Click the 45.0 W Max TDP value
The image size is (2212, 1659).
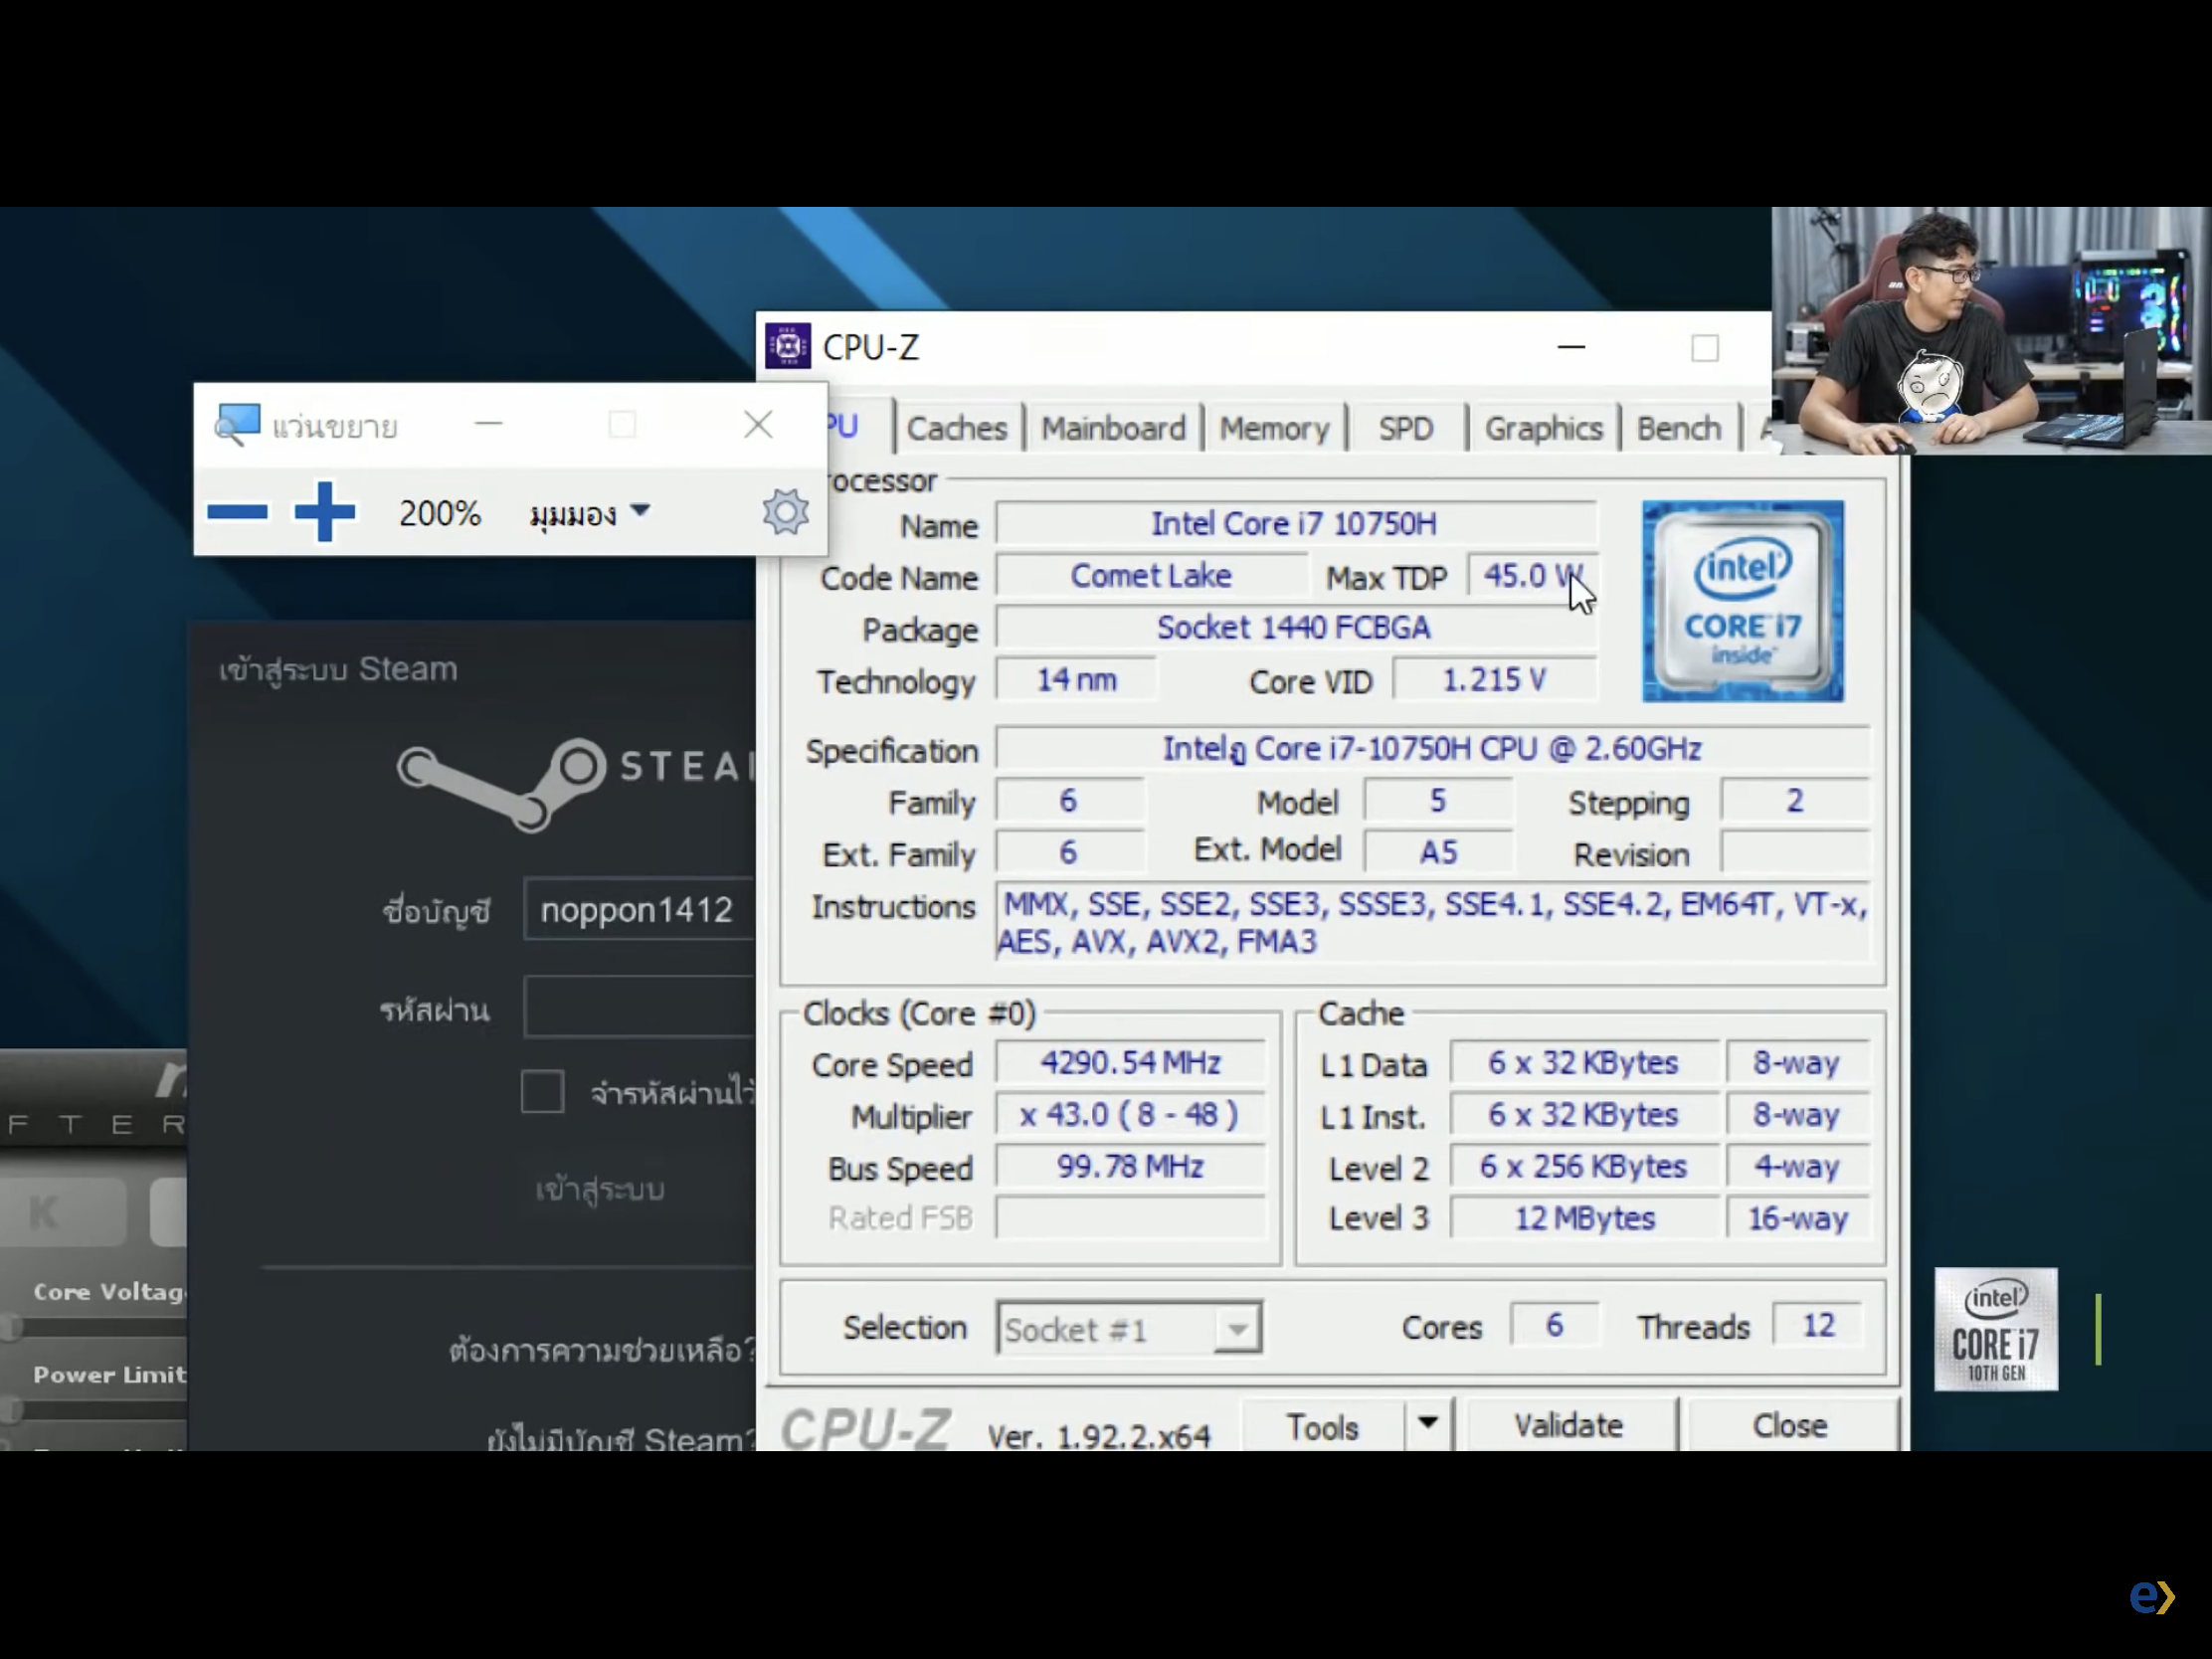pyautogui.click(x=1532, y=576)
